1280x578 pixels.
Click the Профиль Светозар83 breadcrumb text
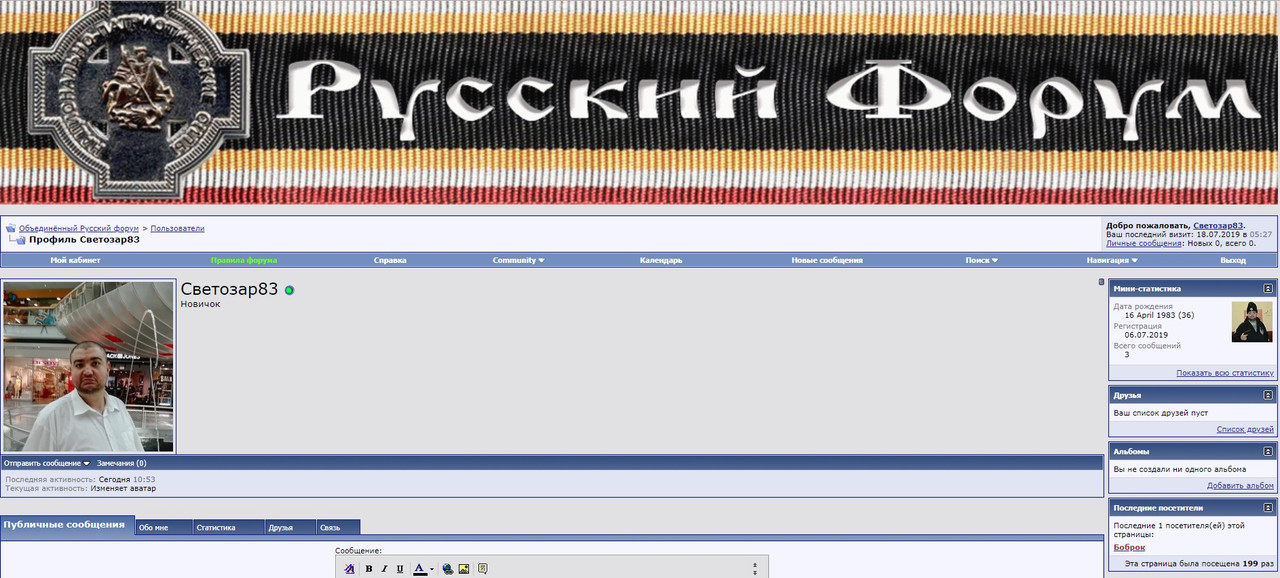pyautogui.click(x=84, y=239)
